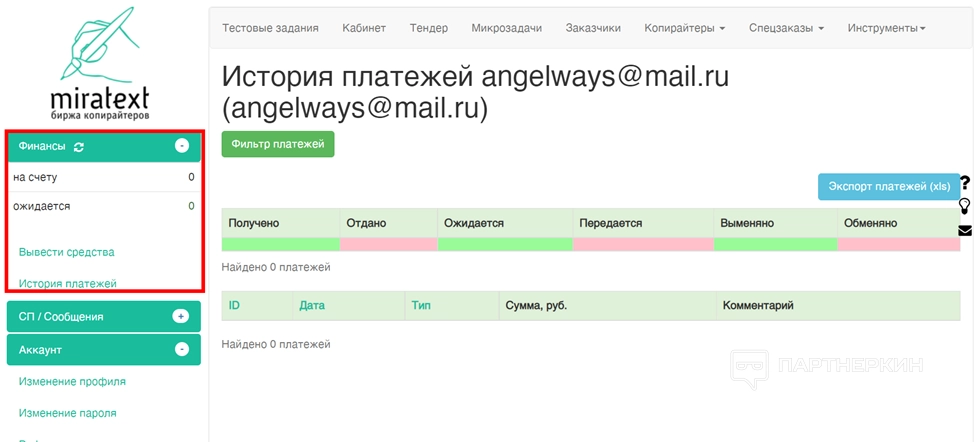Open the Вывести средства link
974x442 pixels.
click(66, 252)
